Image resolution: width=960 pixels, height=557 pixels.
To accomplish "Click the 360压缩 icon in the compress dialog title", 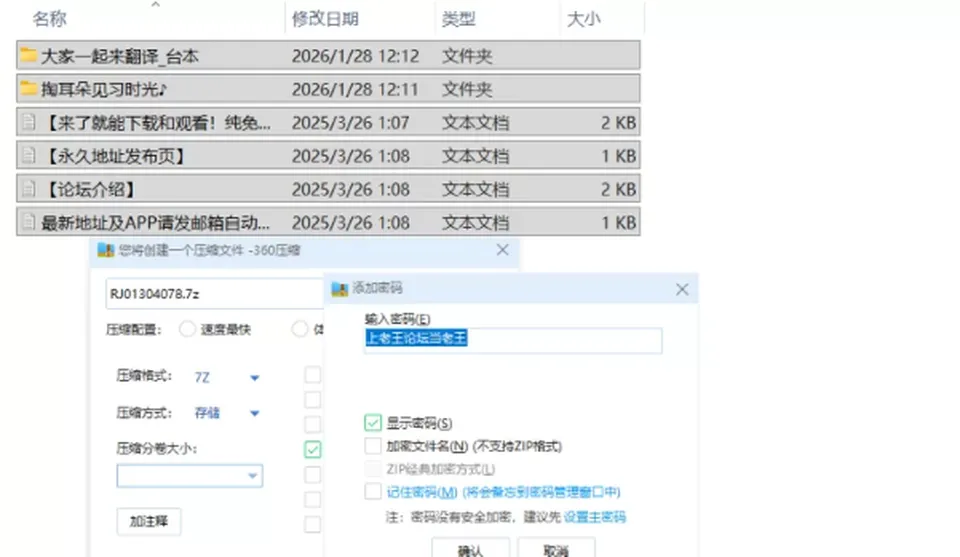I will 106,250.
